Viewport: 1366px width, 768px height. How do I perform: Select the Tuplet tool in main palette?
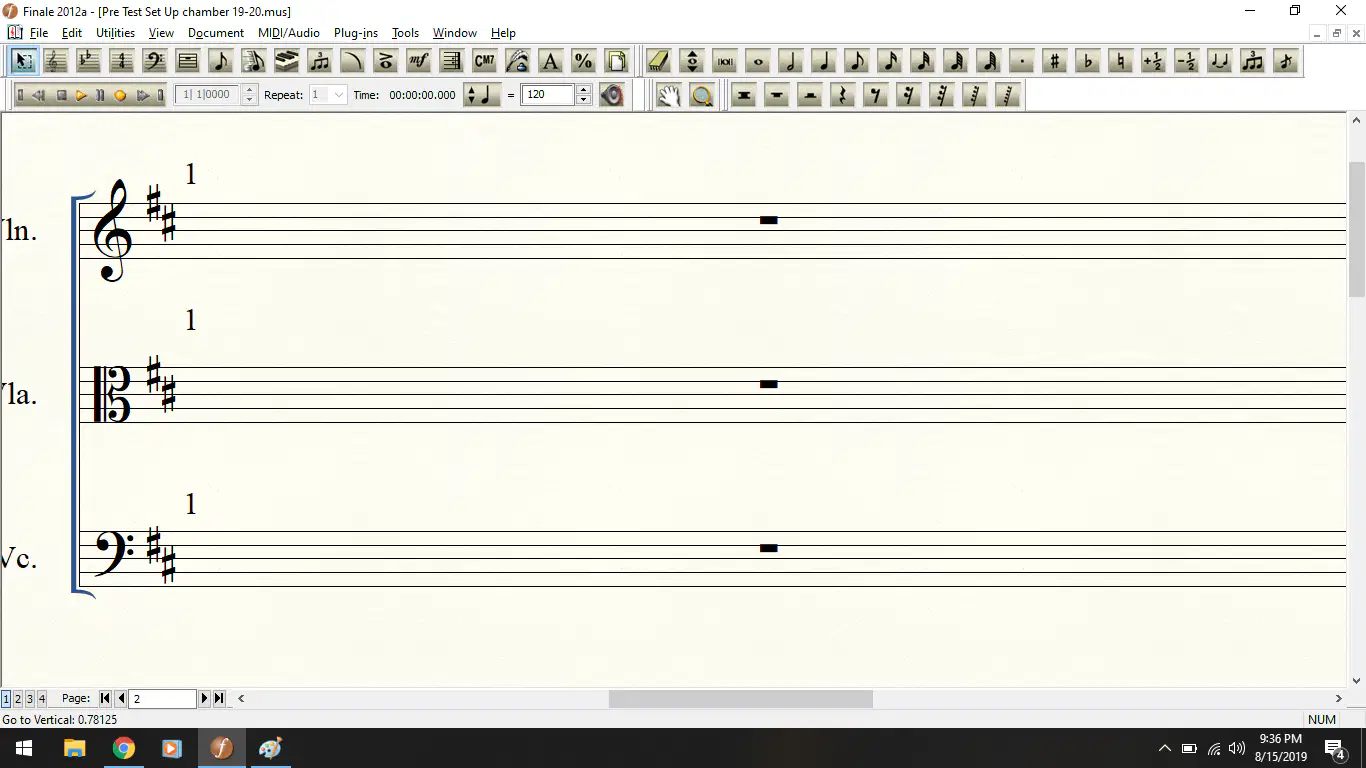(319, 61)
